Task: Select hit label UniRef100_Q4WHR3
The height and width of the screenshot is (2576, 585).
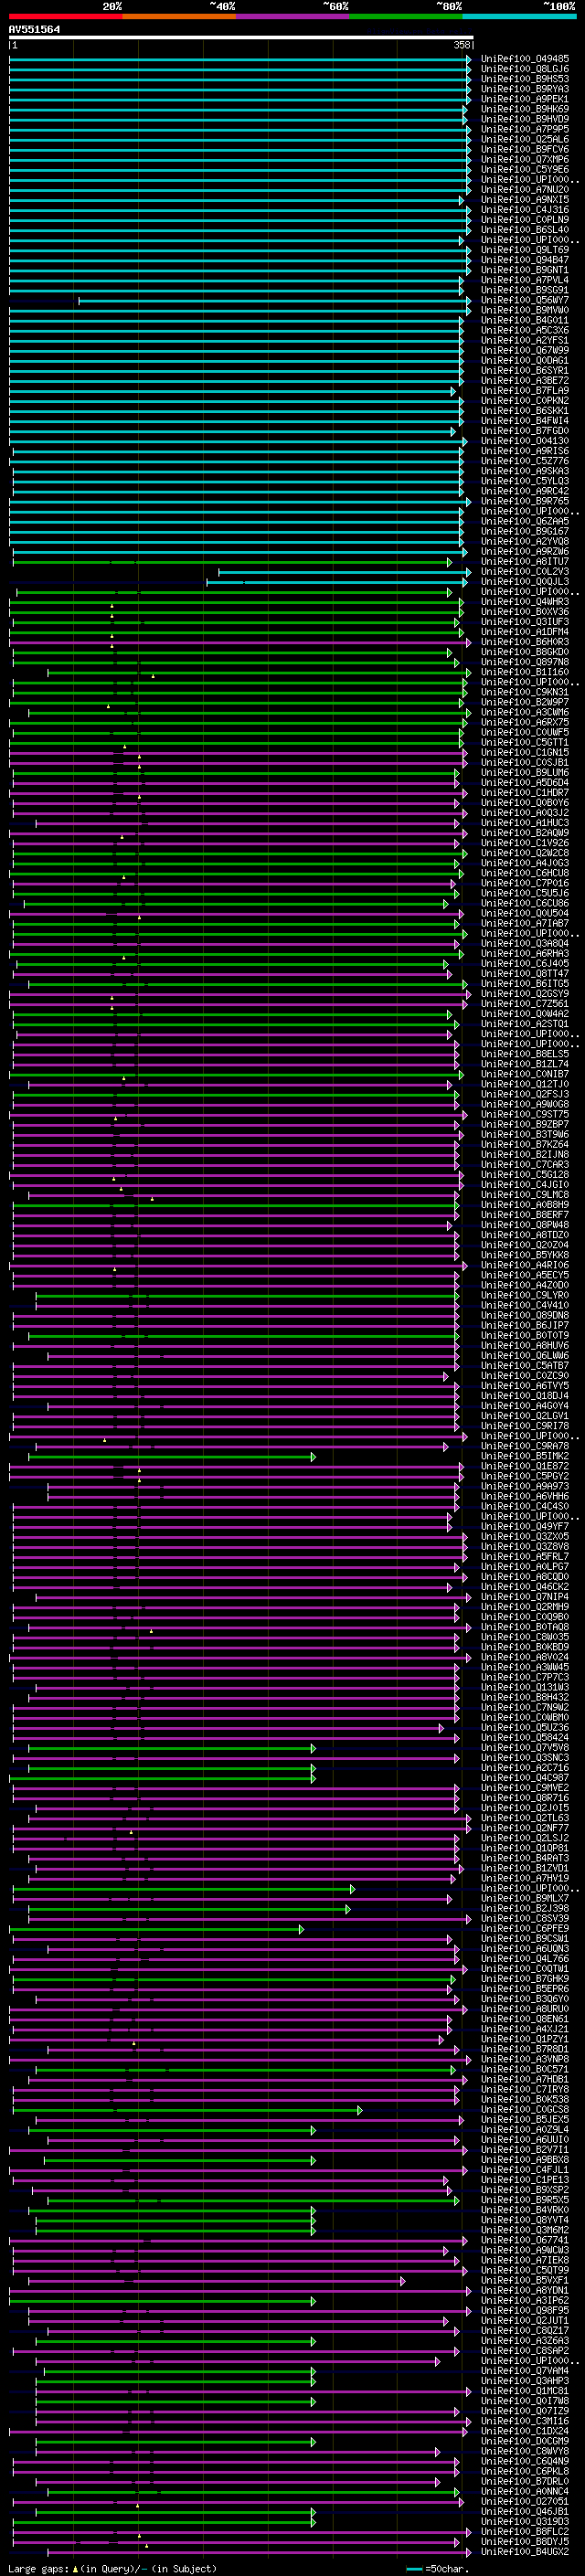Action: (x=525, y=602)
